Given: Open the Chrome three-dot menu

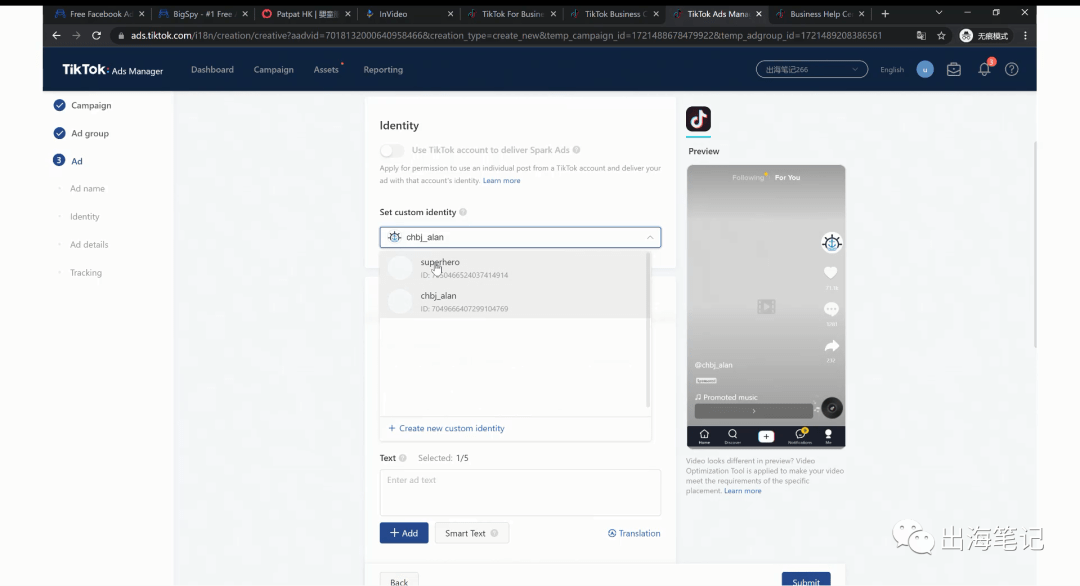Looking at the screenshot, I should (x=1026, y=36).
